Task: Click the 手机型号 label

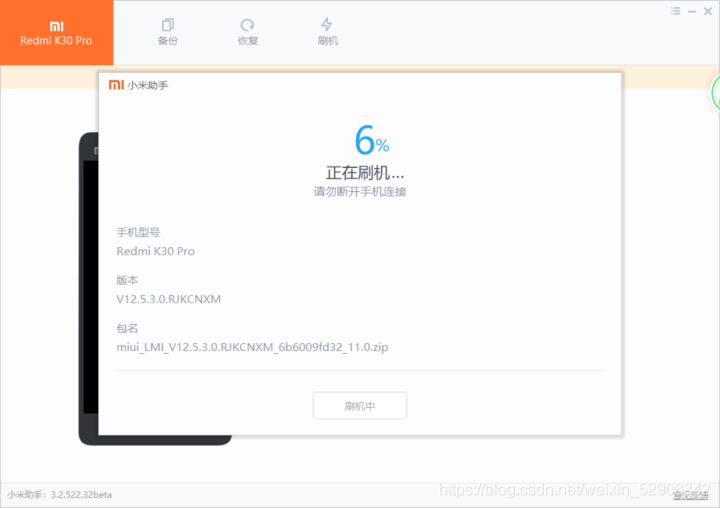Action: (138, 232)
